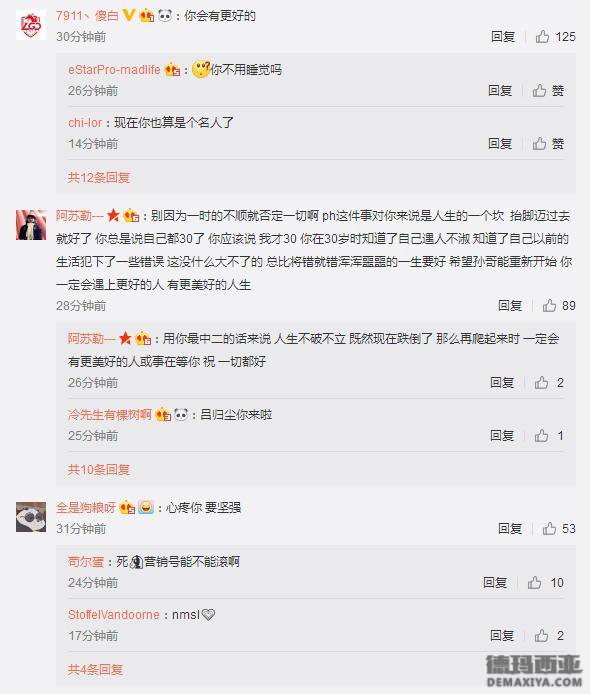Expand the 共4条回复 reply thread
This screenshot has height=694, width=590.
[95, 670]
